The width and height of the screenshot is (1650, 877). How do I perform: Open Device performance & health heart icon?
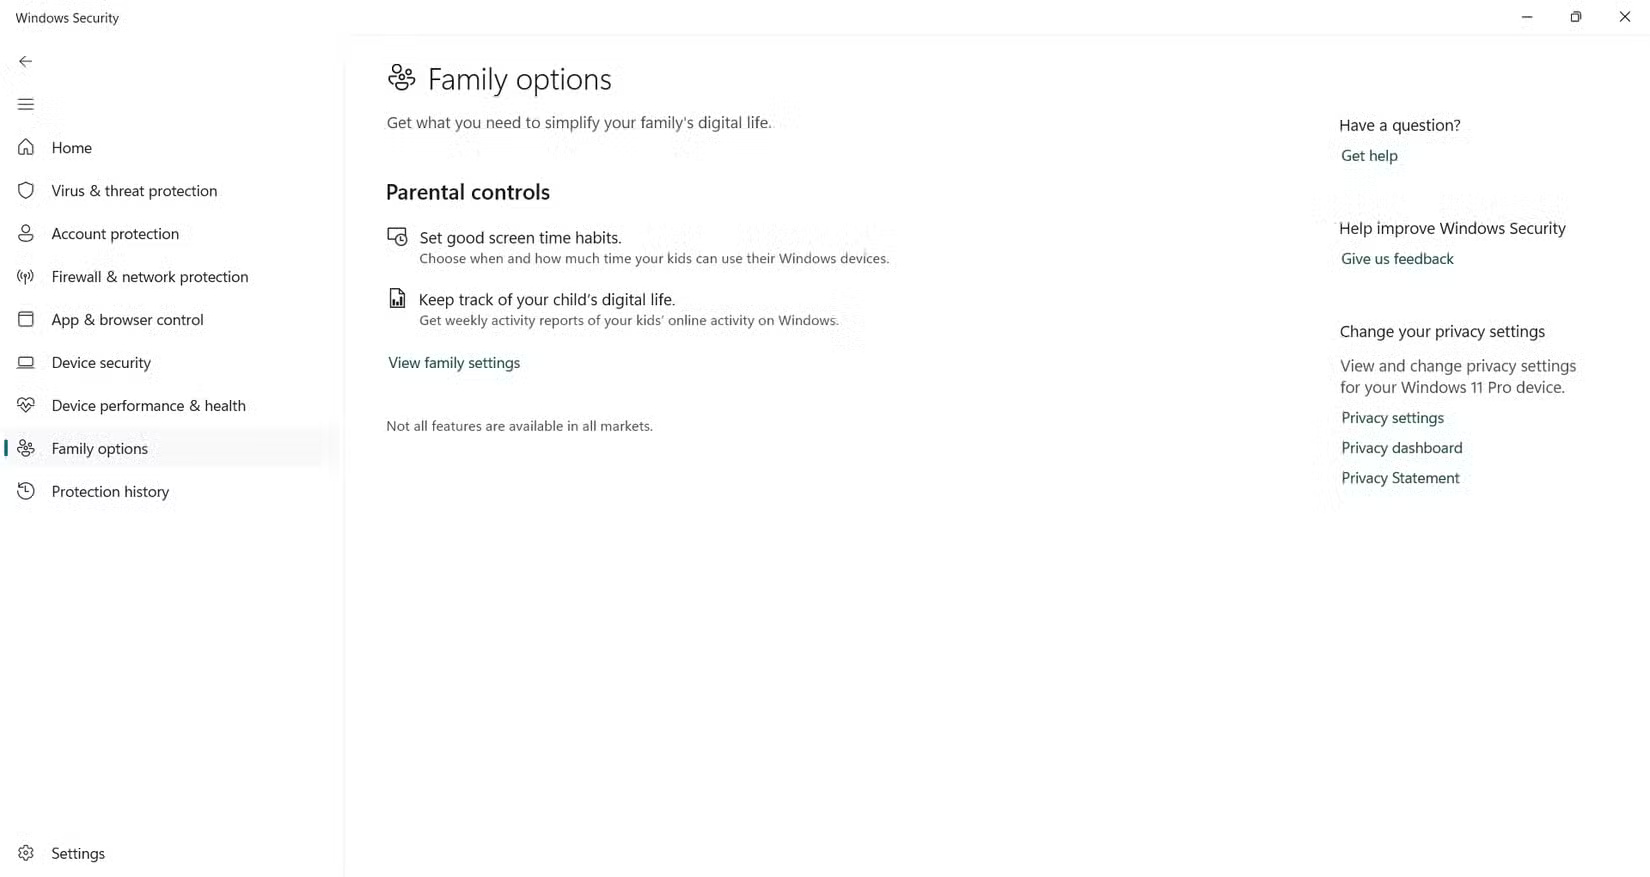(25, 405)
